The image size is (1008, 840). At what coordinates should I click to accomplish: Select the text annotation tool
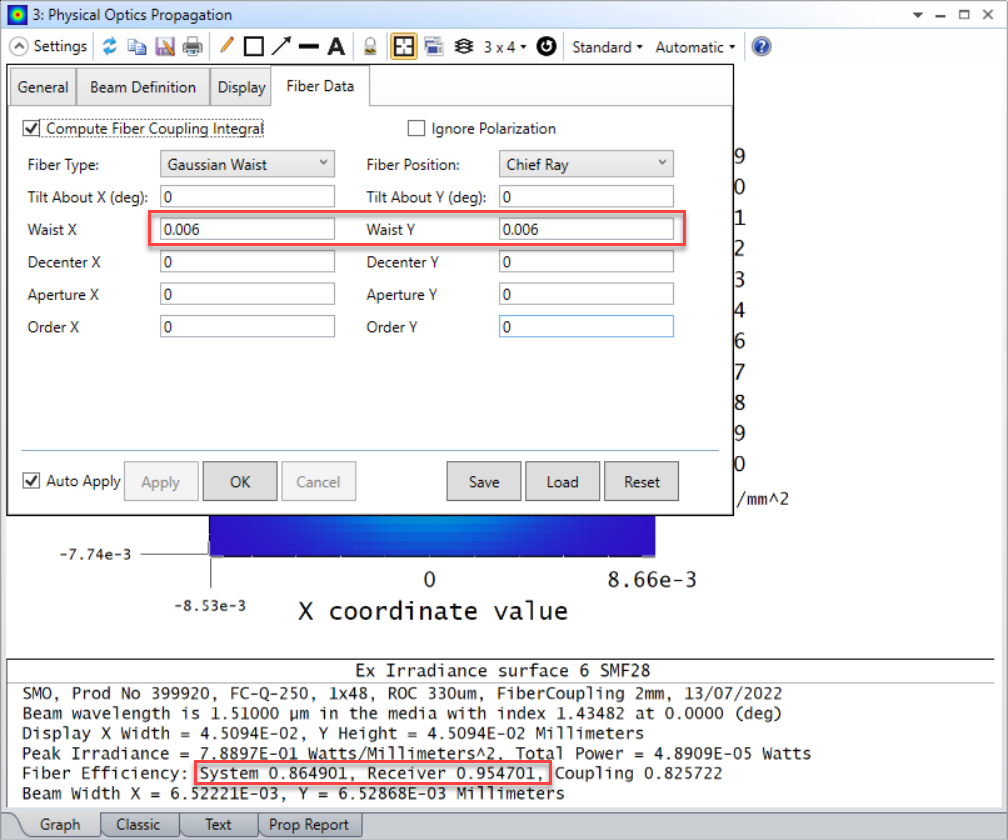(338, 45)
